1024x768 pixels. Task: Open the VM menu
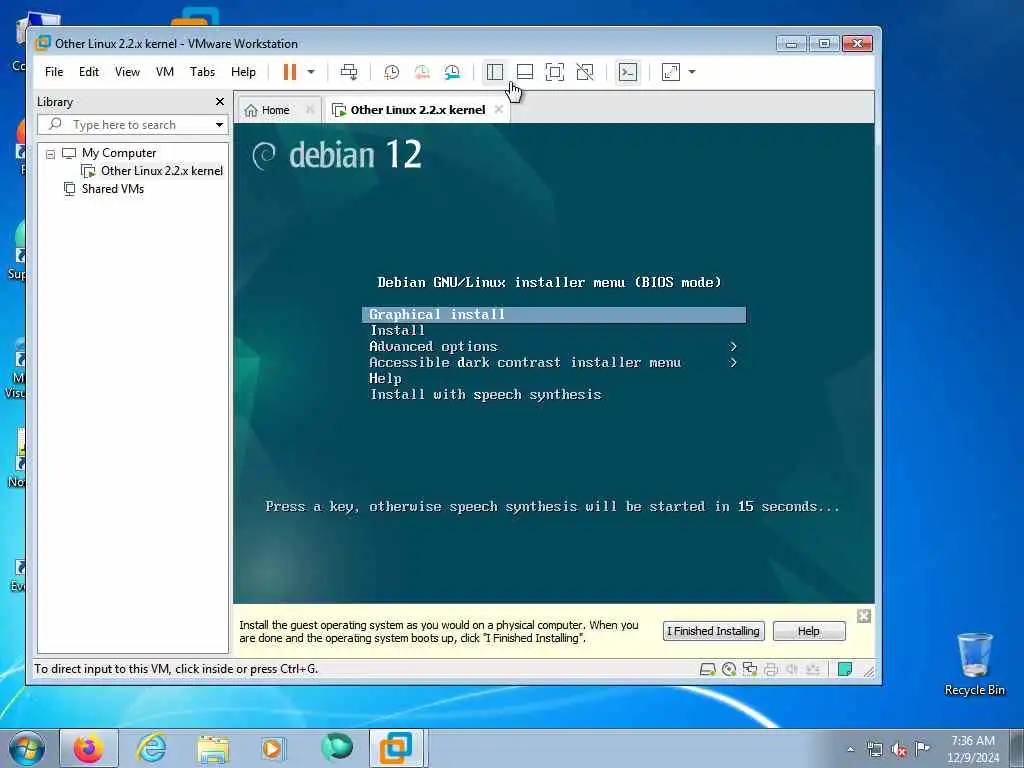[x=165, y=72]
